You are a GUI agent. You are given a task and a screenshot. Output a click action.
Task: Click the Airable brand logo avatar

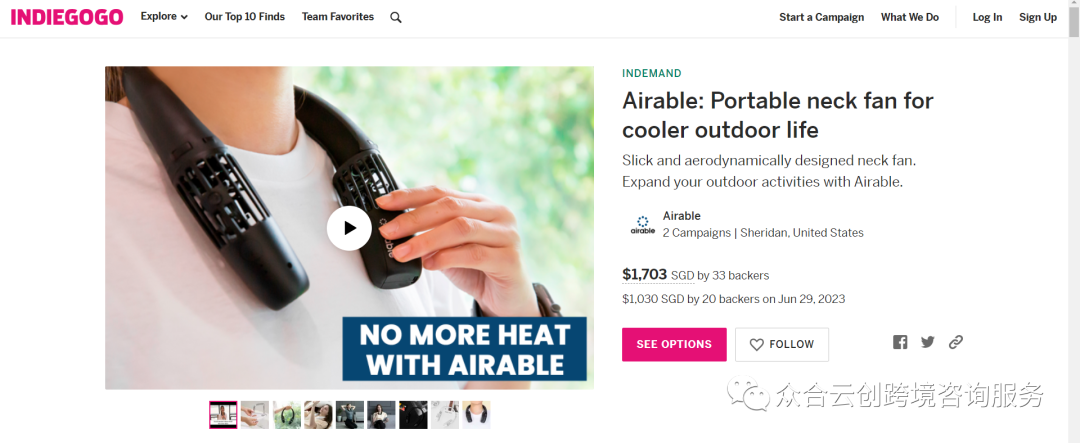coord(643,225)
